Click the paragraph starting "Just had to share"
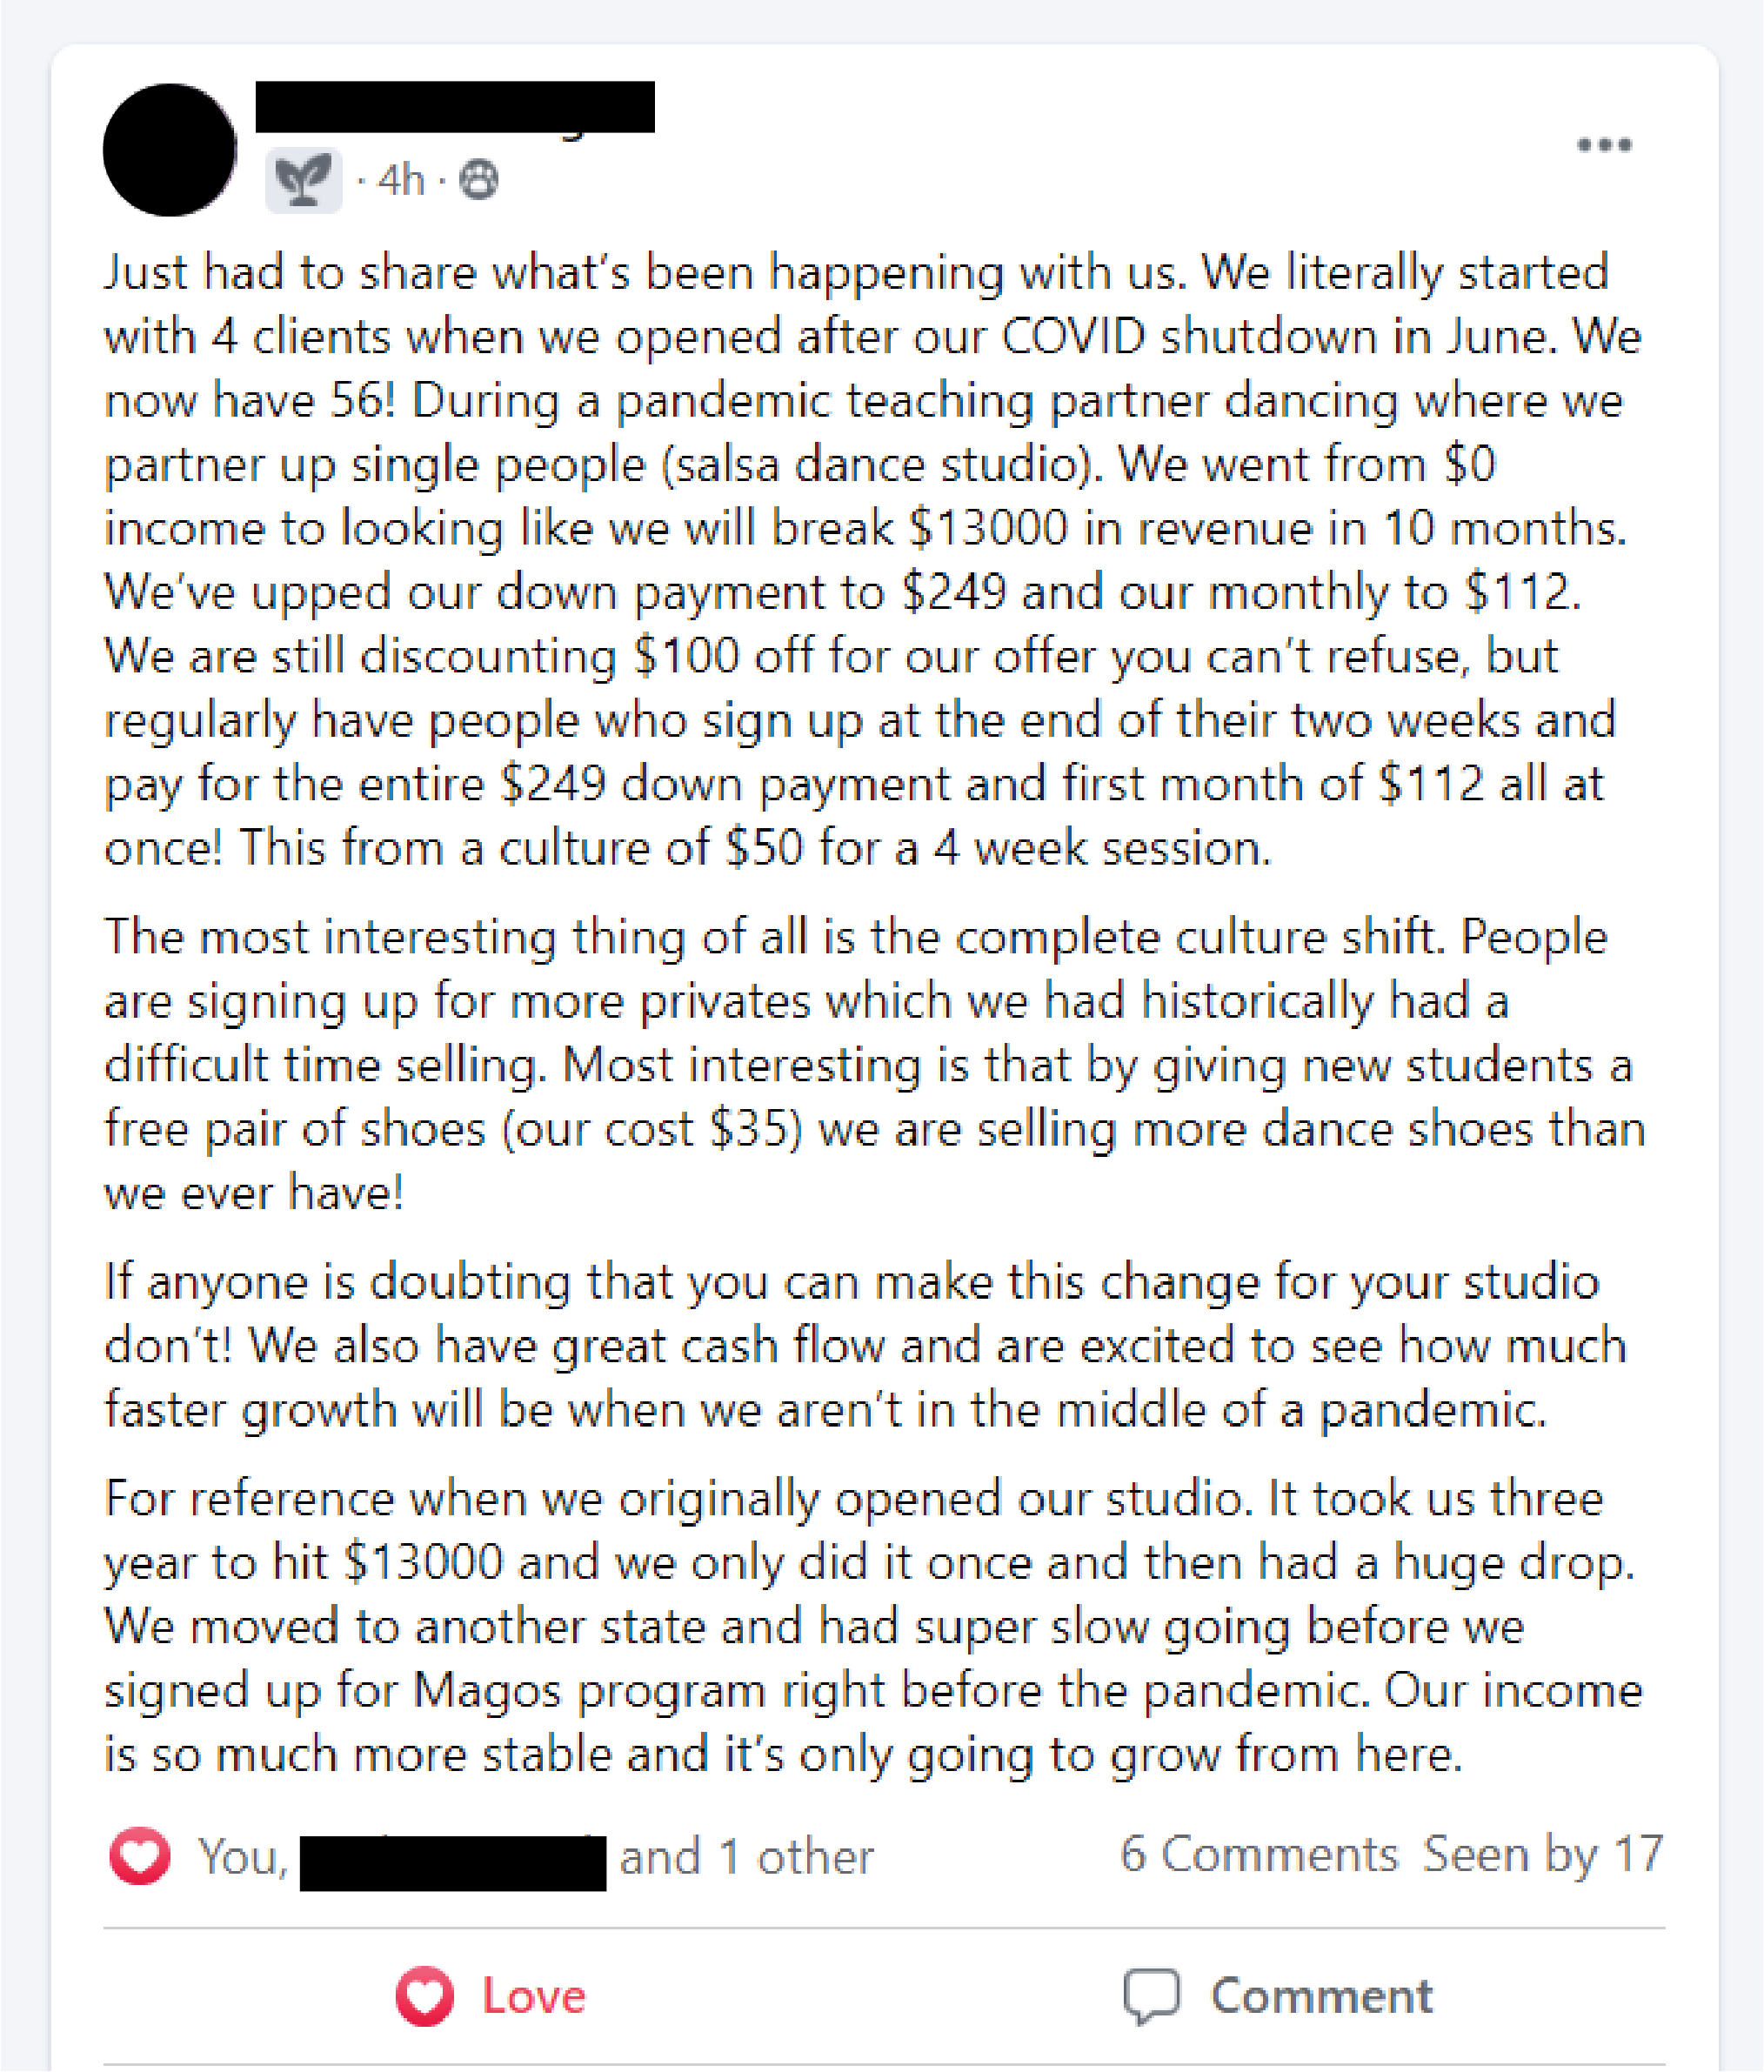This screenshot has width=1764, height=2072. pyautogui.click(x=870, y=560)
